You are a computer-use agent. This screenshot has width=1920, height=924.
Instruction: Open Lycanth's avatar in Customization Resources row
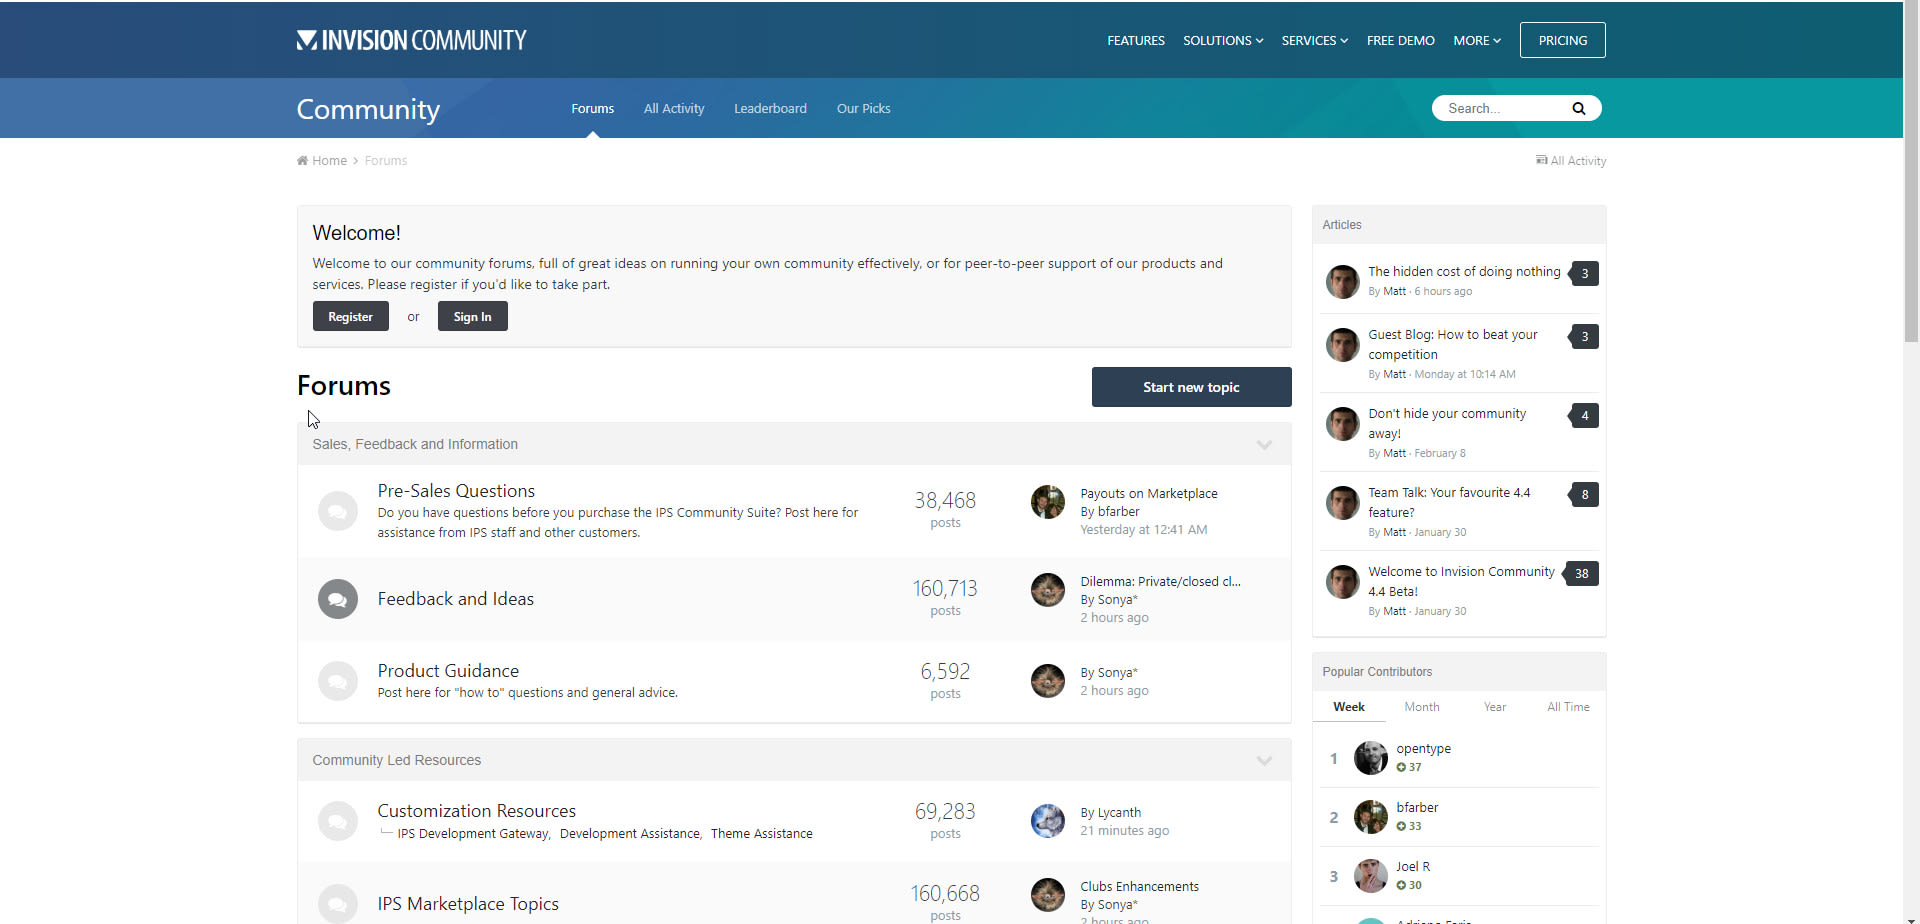1048,821
